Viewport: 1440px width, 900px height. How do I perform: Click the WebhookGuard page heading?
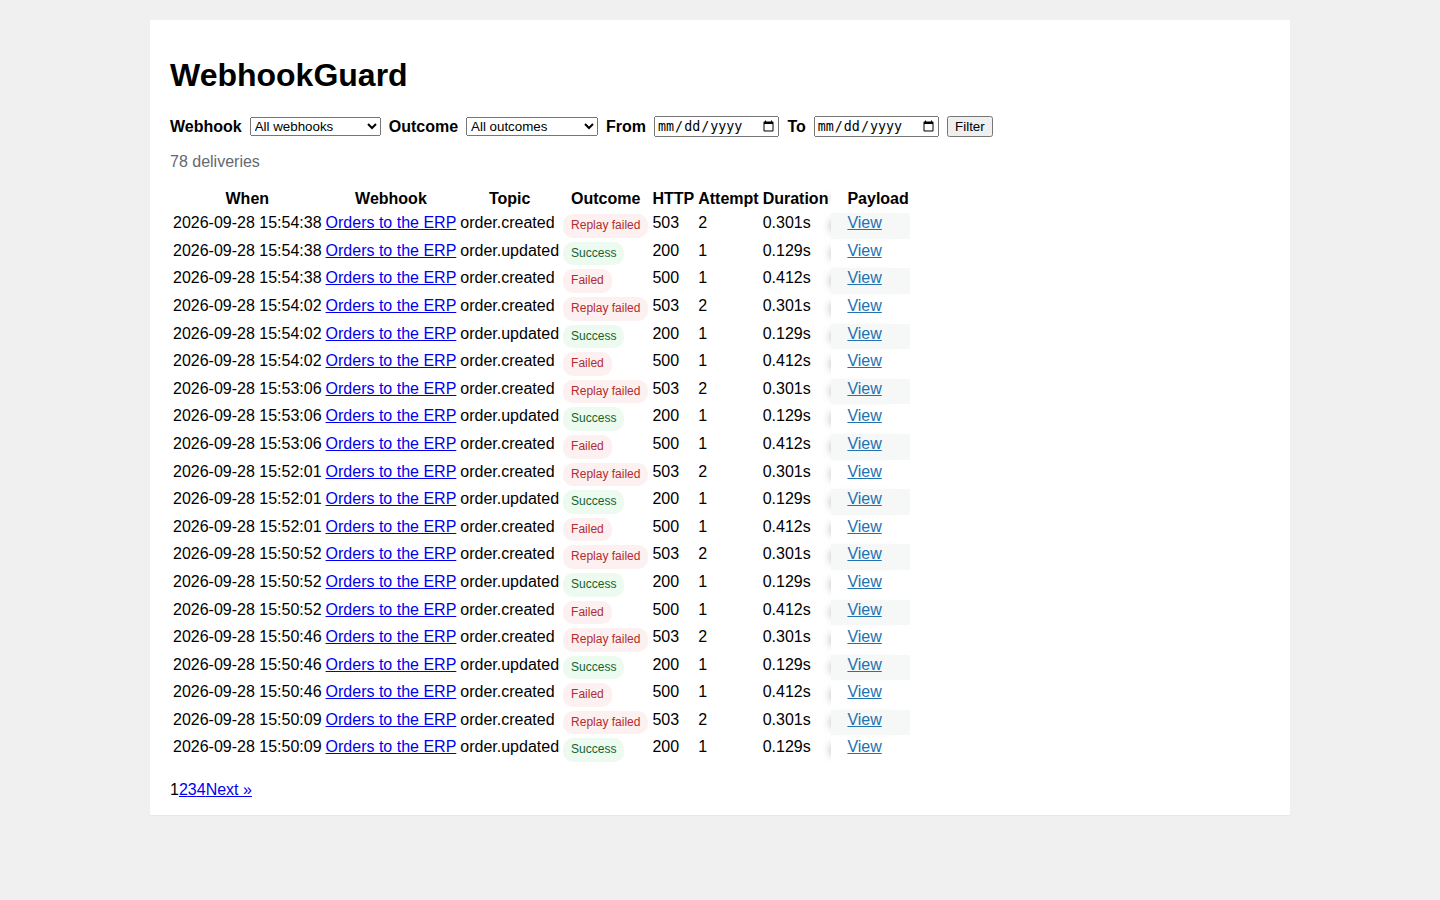(288, 75)
